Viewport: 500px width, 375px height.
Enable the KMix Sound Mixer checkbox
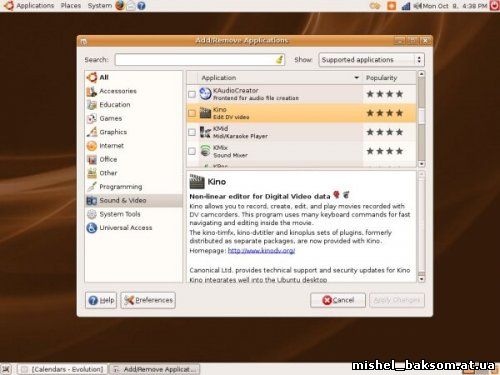(192, 151)
